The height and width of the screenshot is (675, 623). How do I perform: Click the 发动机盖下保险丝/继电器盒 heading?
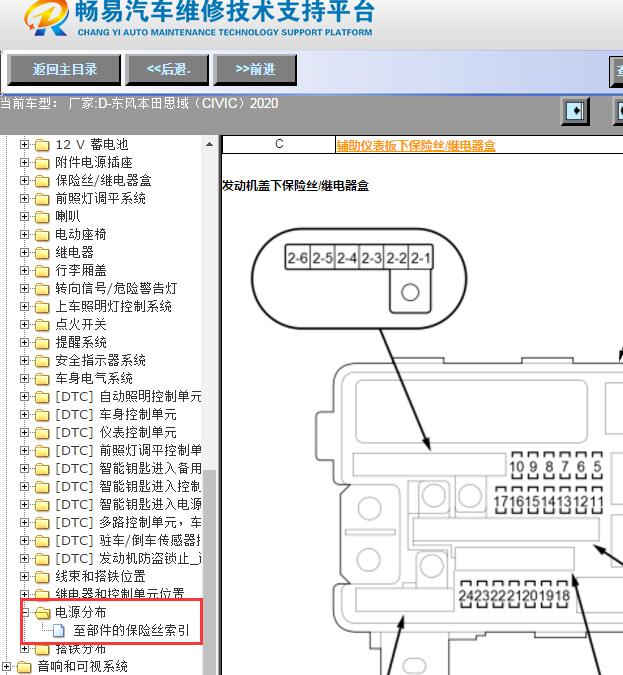(295, 186)
